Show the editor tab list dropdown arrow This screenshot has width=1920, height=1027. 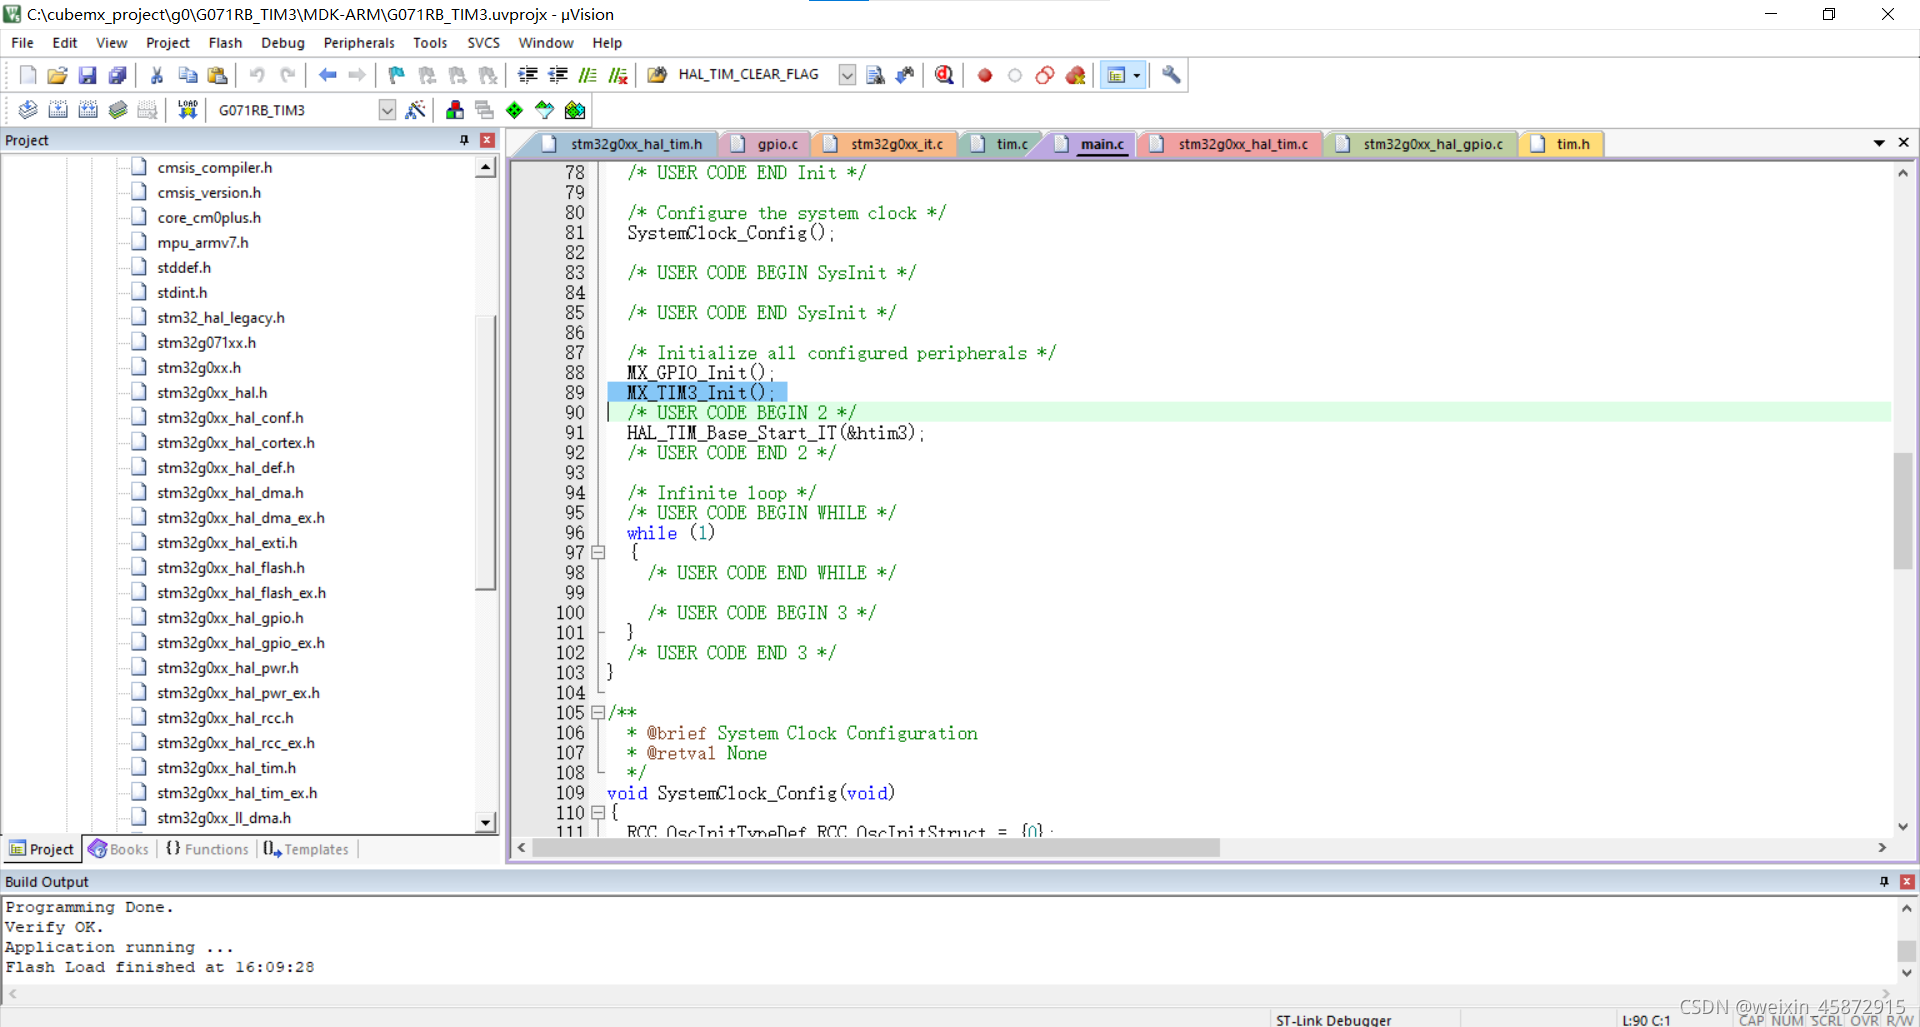coord(1879,143)
